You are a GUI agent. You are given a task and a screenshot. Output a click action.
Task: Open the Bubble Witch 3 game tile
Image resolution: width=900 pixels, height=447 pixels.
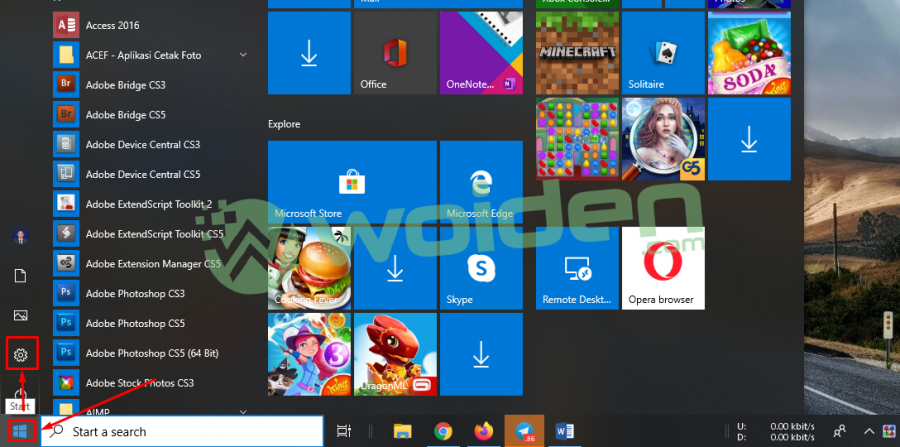309,354
